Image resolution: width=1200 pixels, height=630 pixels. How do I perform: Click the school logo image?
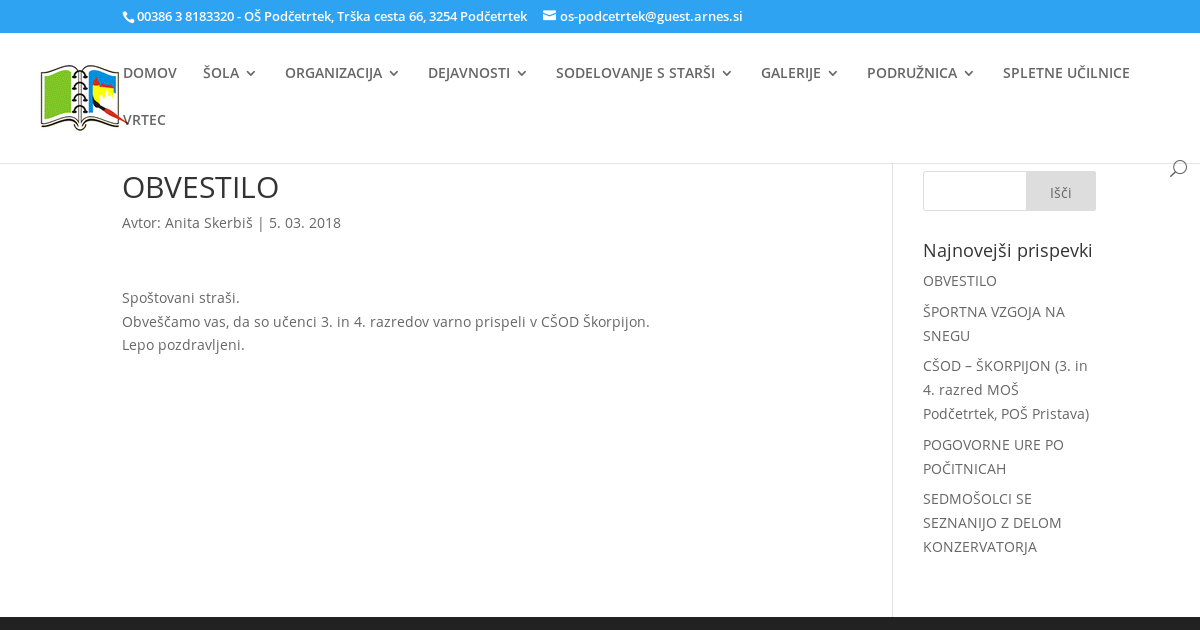pyautogui.click(x=80, y=98)
